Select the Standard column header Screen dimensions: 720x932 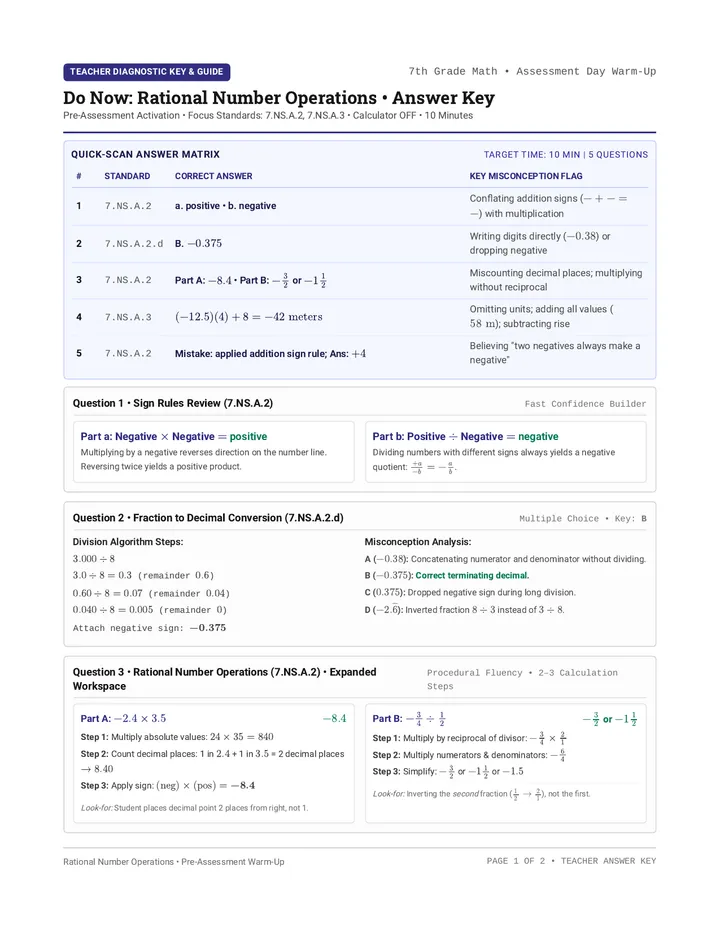(x=127, y=176)
